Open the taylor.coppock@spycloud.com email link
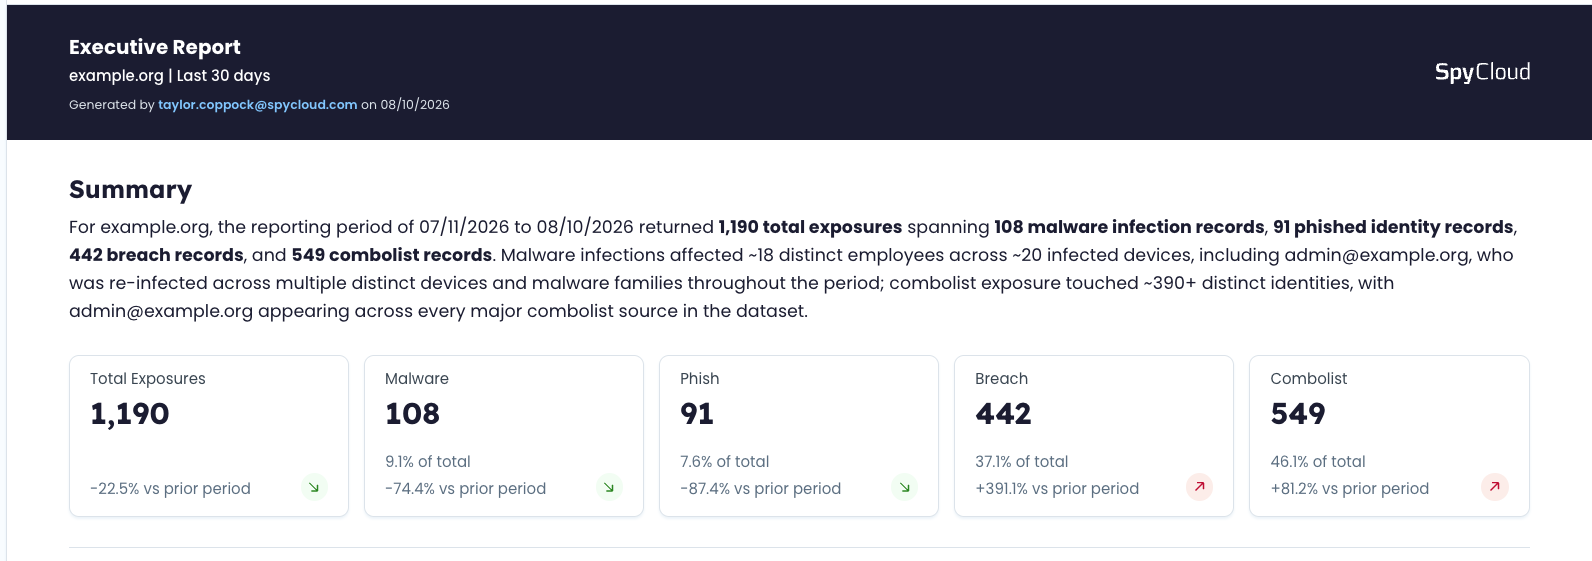Screen dimensions: 1592x561 [x=257, y=105]
